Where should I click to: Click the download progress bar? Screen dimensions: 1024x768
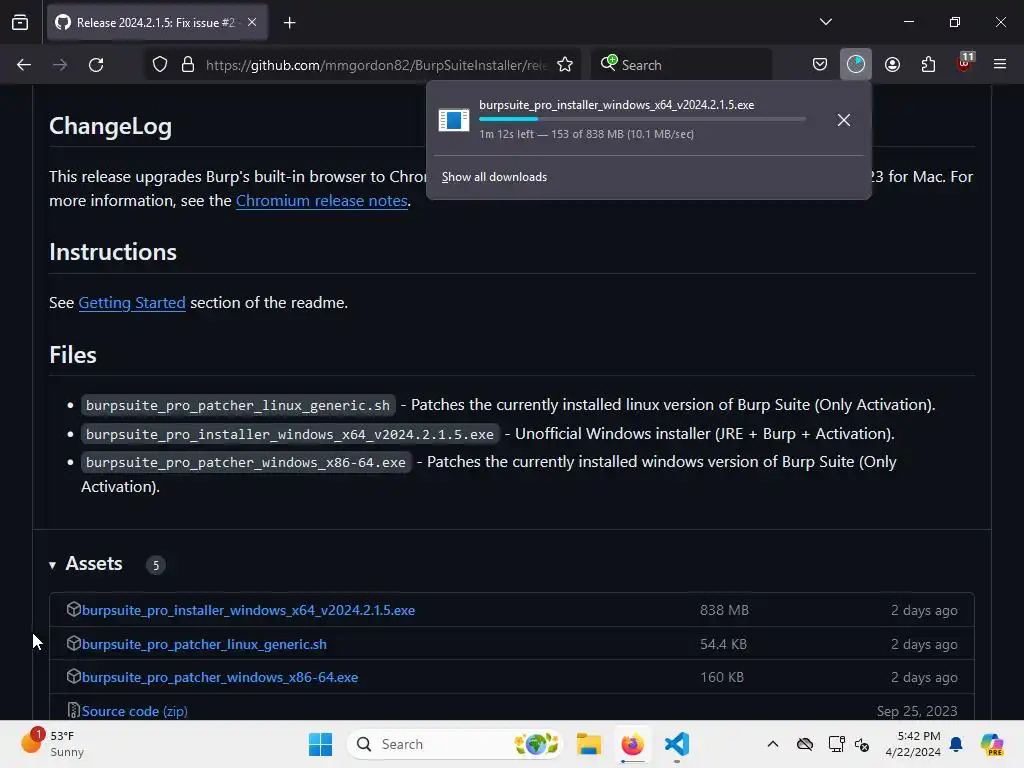pyautogui.click(x=643, y=119)
